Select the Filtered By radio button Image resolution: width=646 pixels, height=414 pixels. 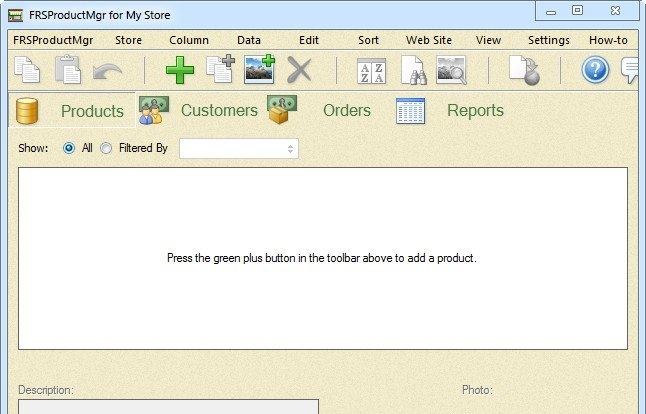coord(106,148)
